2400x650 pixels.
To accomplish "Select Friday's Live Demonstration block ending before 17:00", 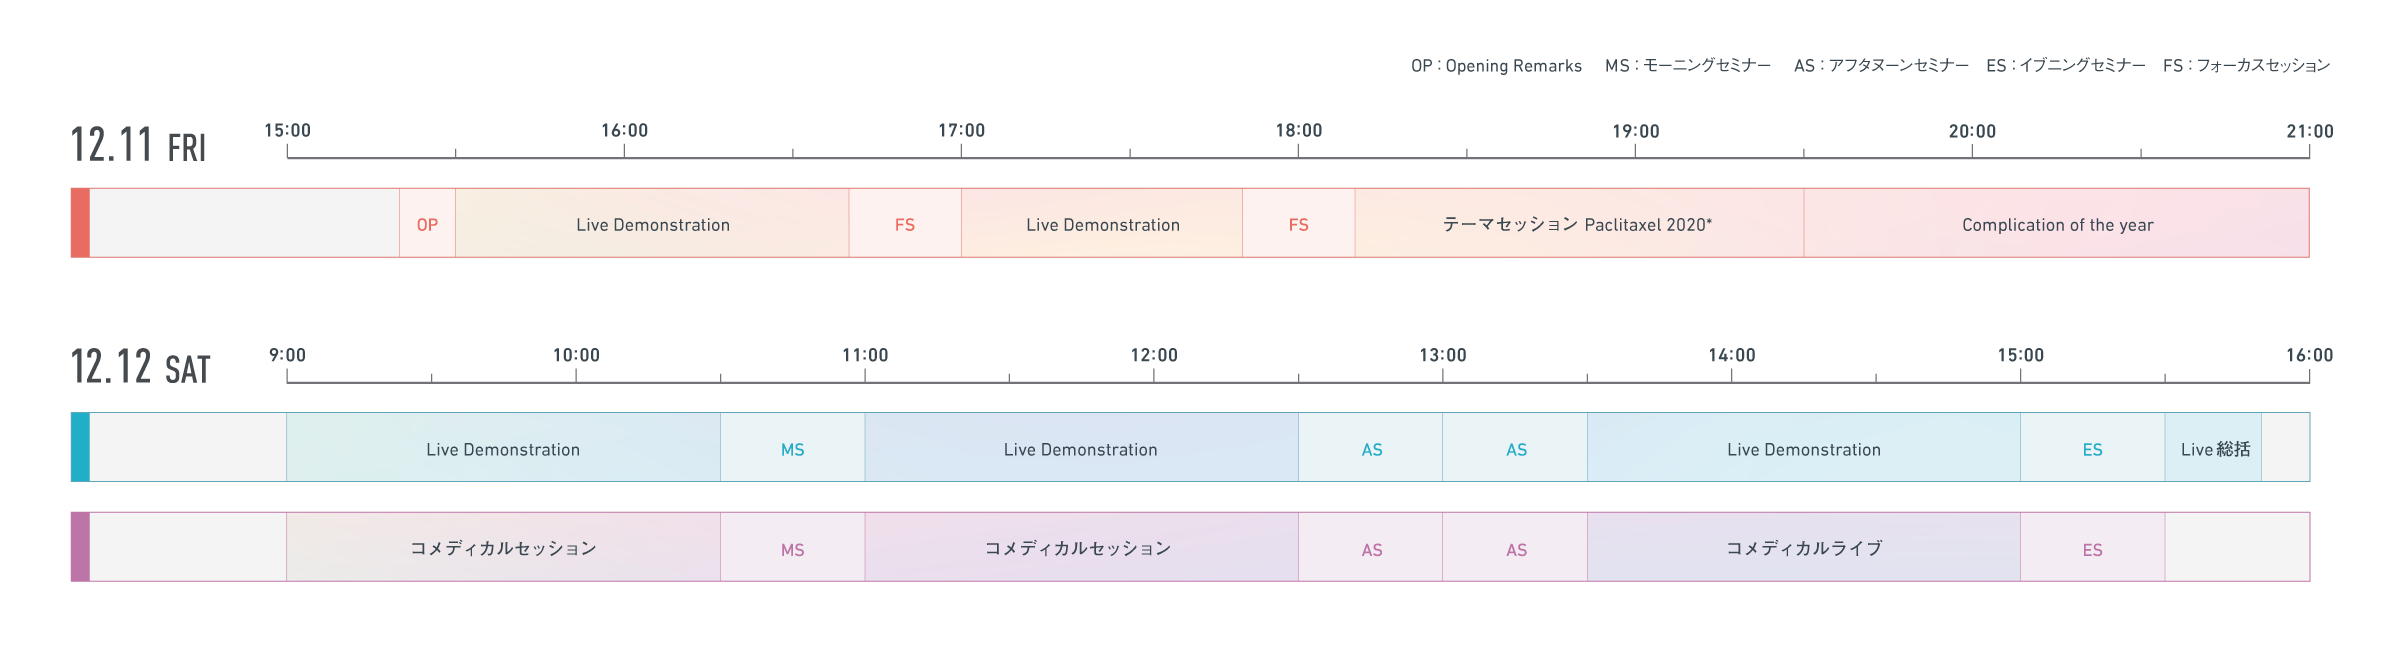I will click(652, 224).
